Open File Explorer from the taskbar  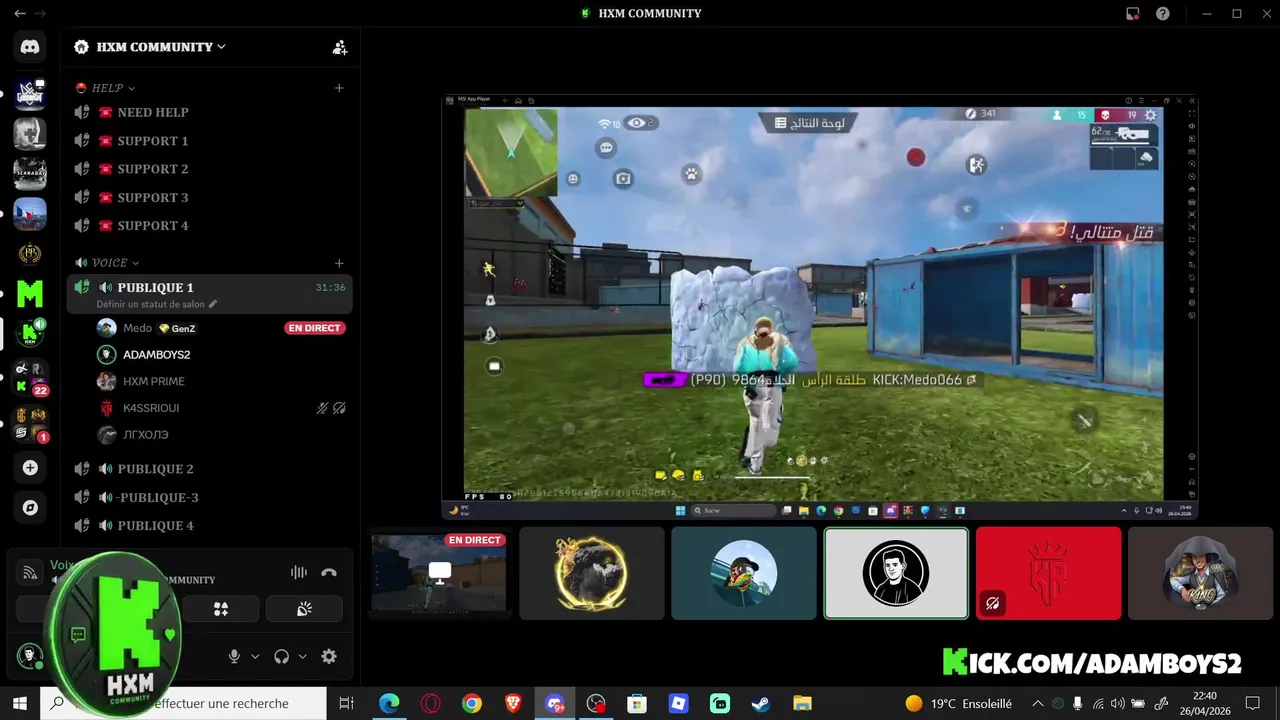pyautogui.click(x=802, y=704)
